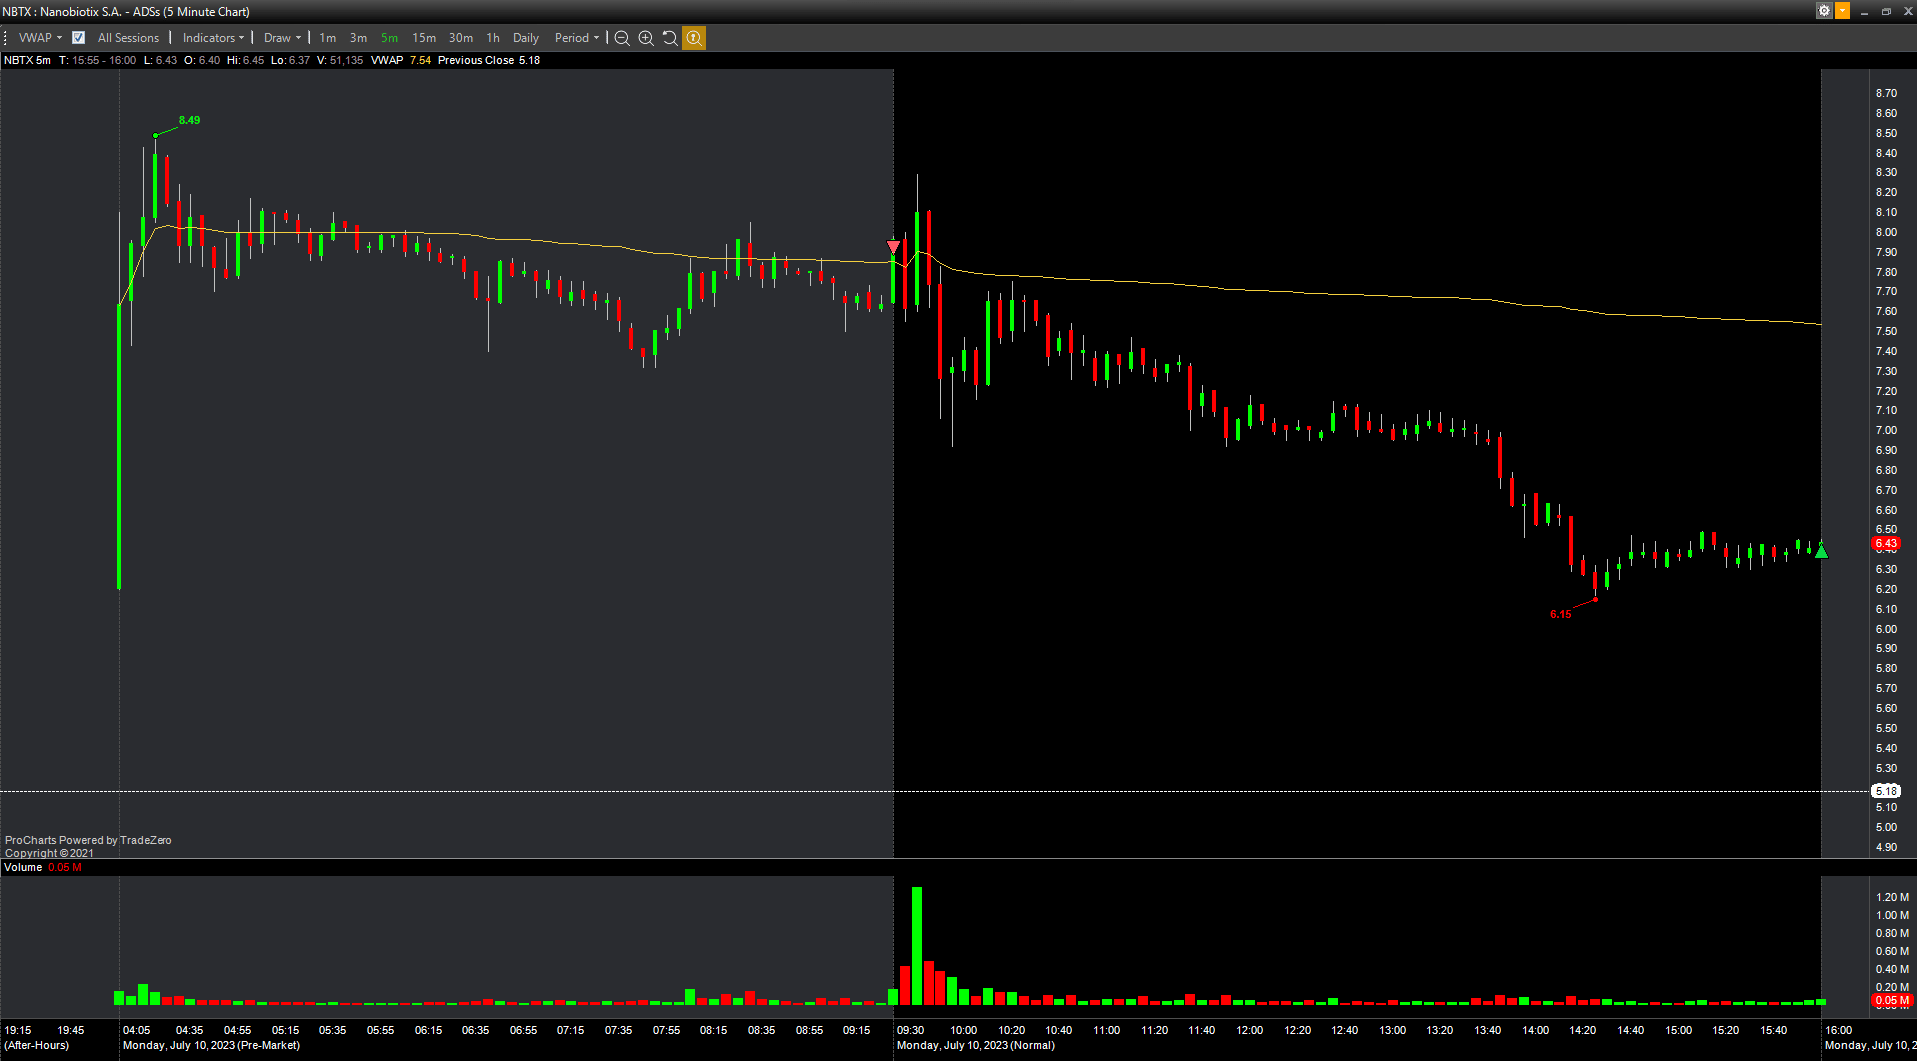
Task: Click the 5.18 previous close price tag
Action: tap(1886, 791)
